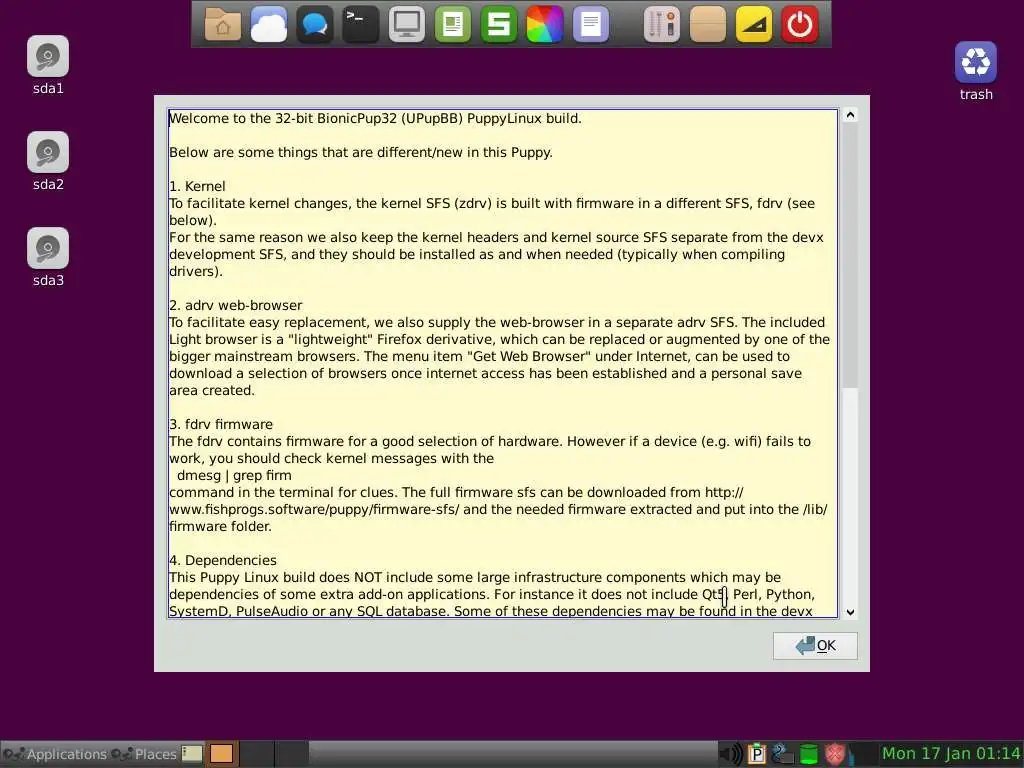1024x768 pixels.
Task: Click the first desktop pager box in taskbar
Action: click(191, 754)
